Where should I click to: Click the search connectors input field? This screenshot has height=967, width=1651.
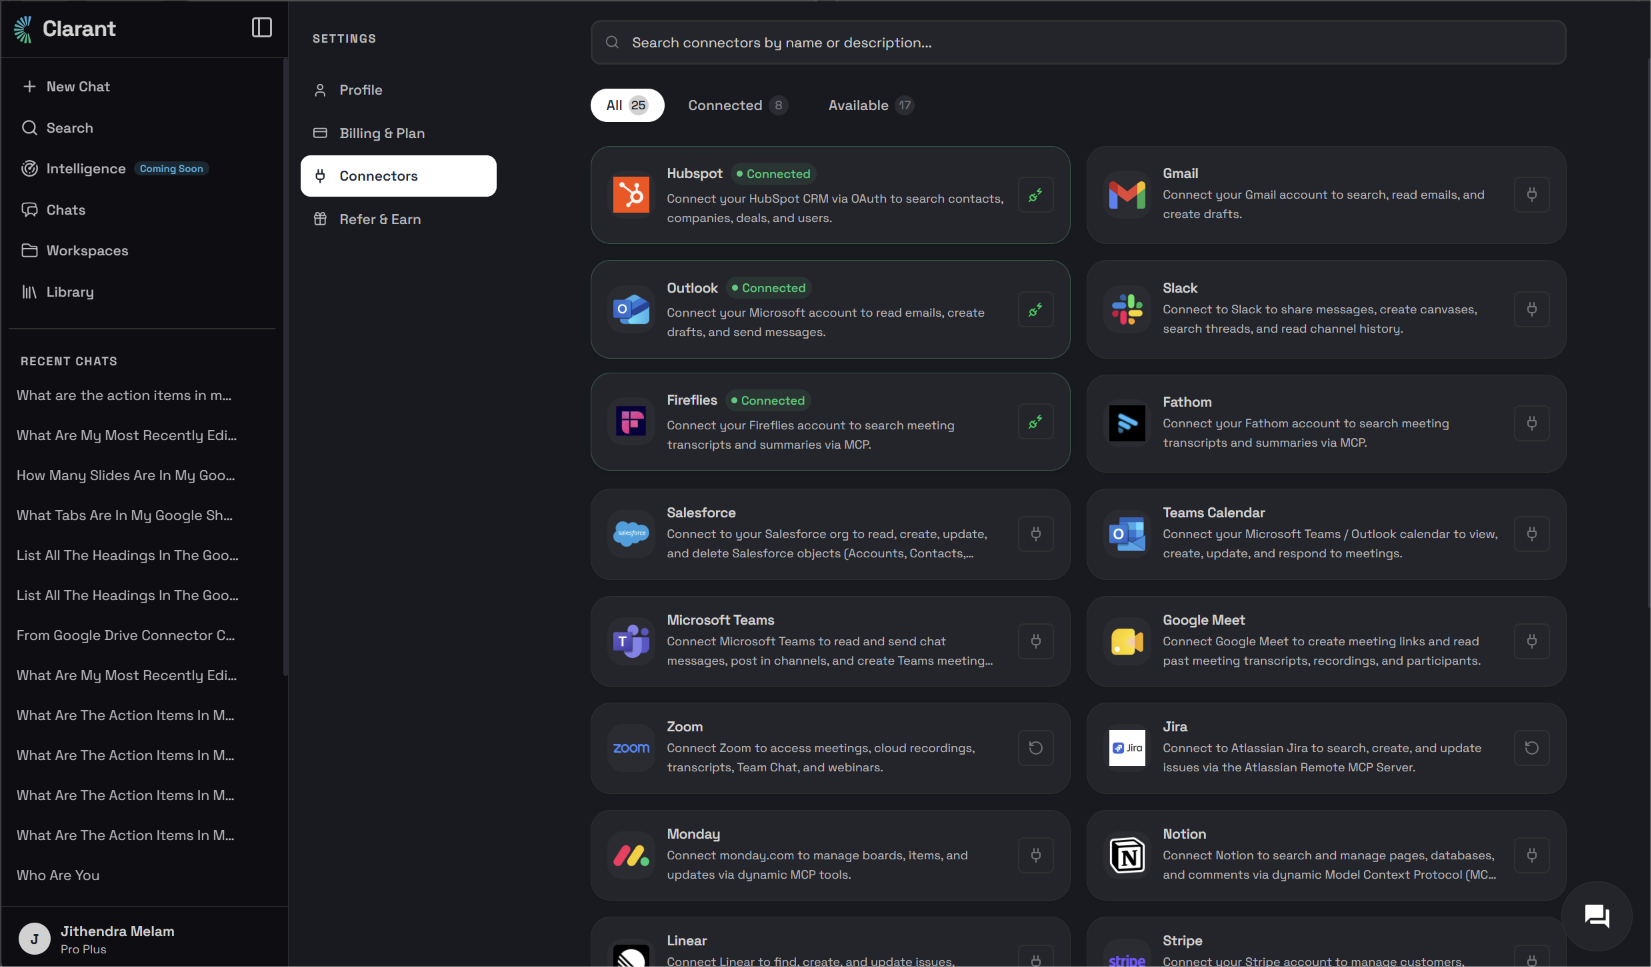tap(1078, 43)
